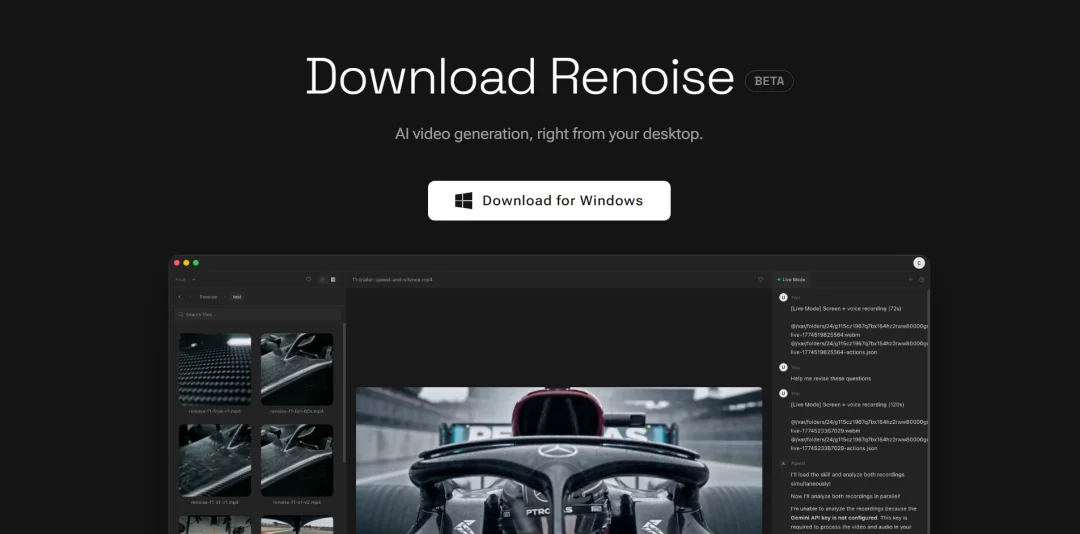This screenshot has height=534, width=1080.
Task: Click the heart icon above the video preview
Action: (760, 280)
